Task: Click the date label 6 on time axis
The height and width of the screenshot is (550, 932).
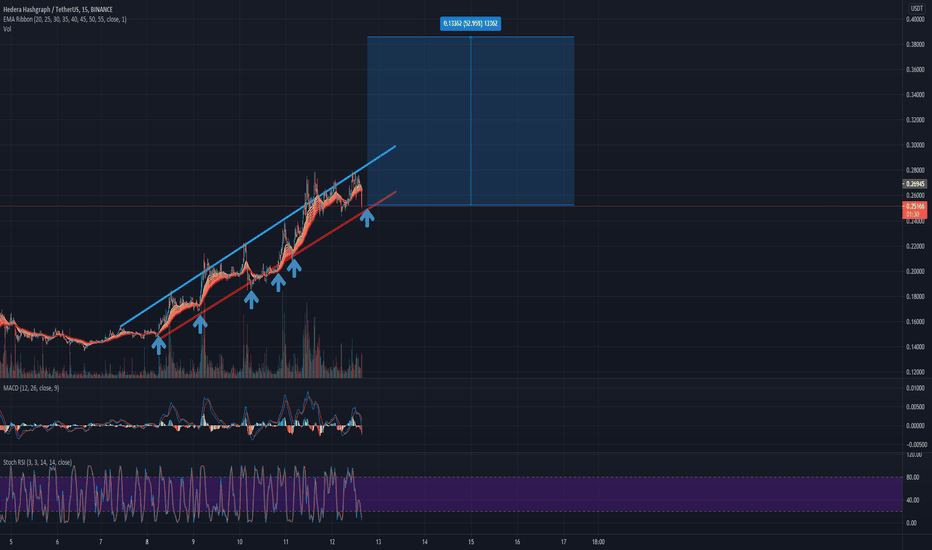Action: tap(57, 542)
